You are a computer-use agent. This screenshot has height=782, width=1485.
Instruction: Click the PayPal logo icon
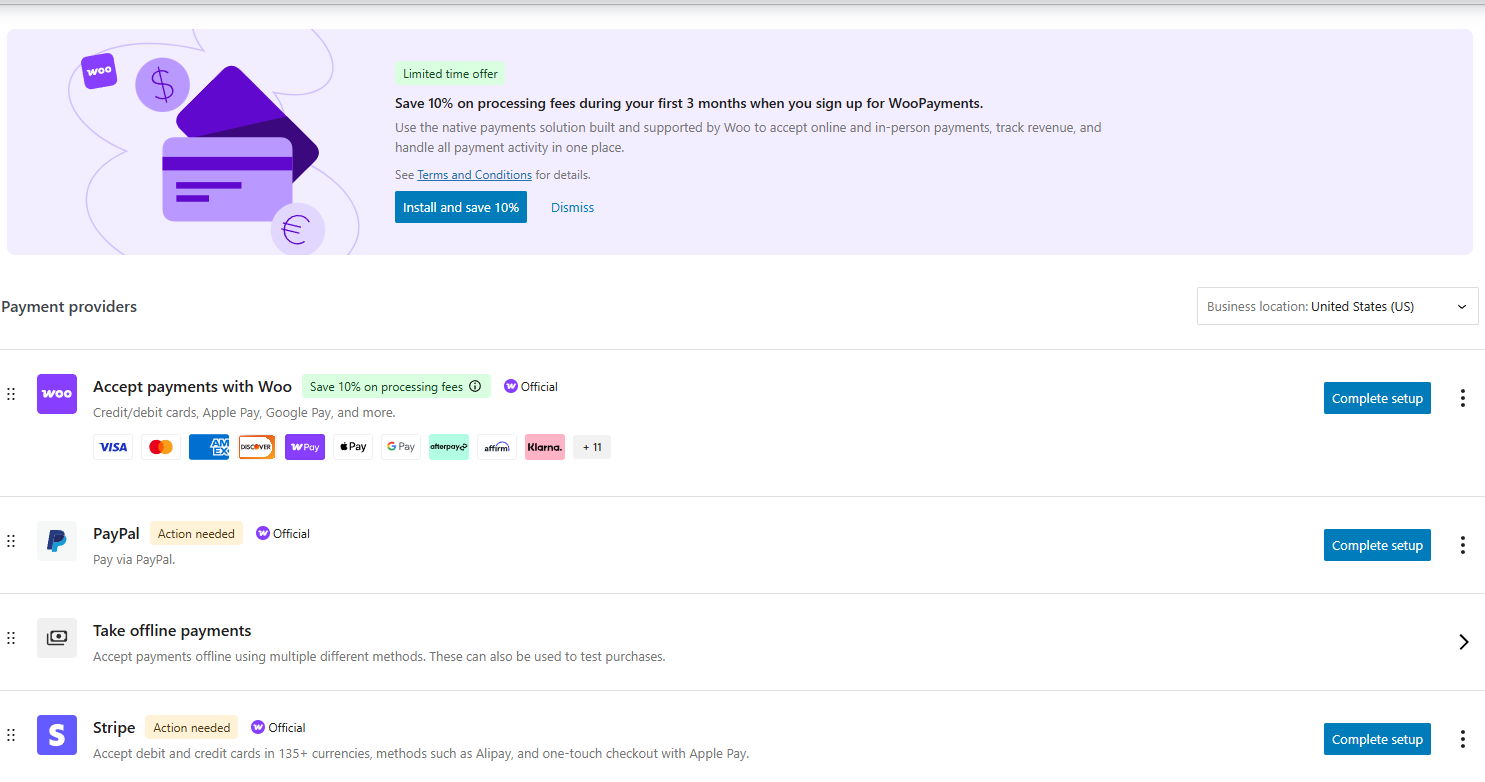coord(57,541)
